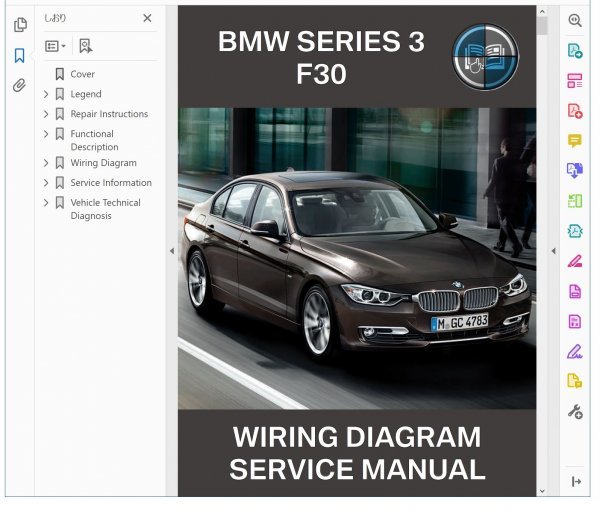Expand the Wiring Diagram bookmark

point(46,163)
